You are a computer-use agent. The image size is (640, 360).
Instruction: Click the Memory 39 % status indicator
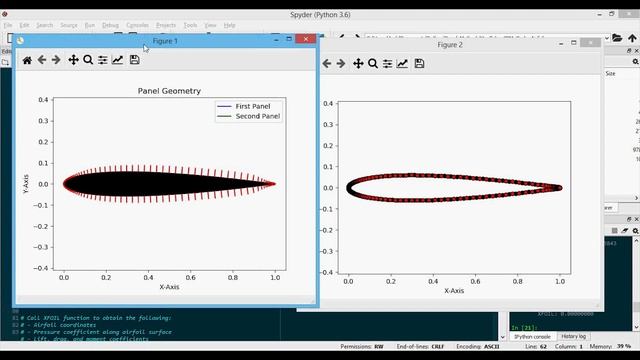coord(610,347)
